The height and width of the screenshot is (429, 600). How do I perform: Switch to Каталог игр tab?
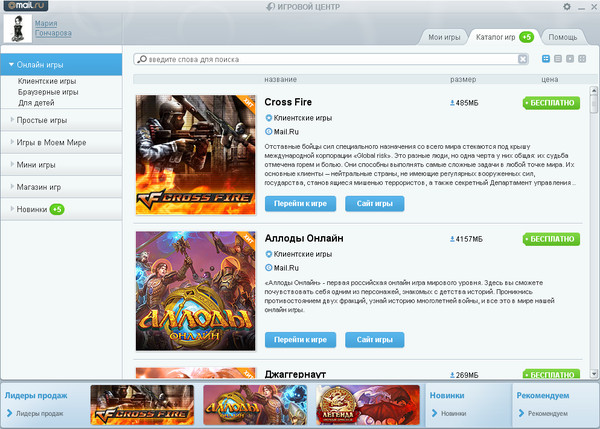[503, 37]
